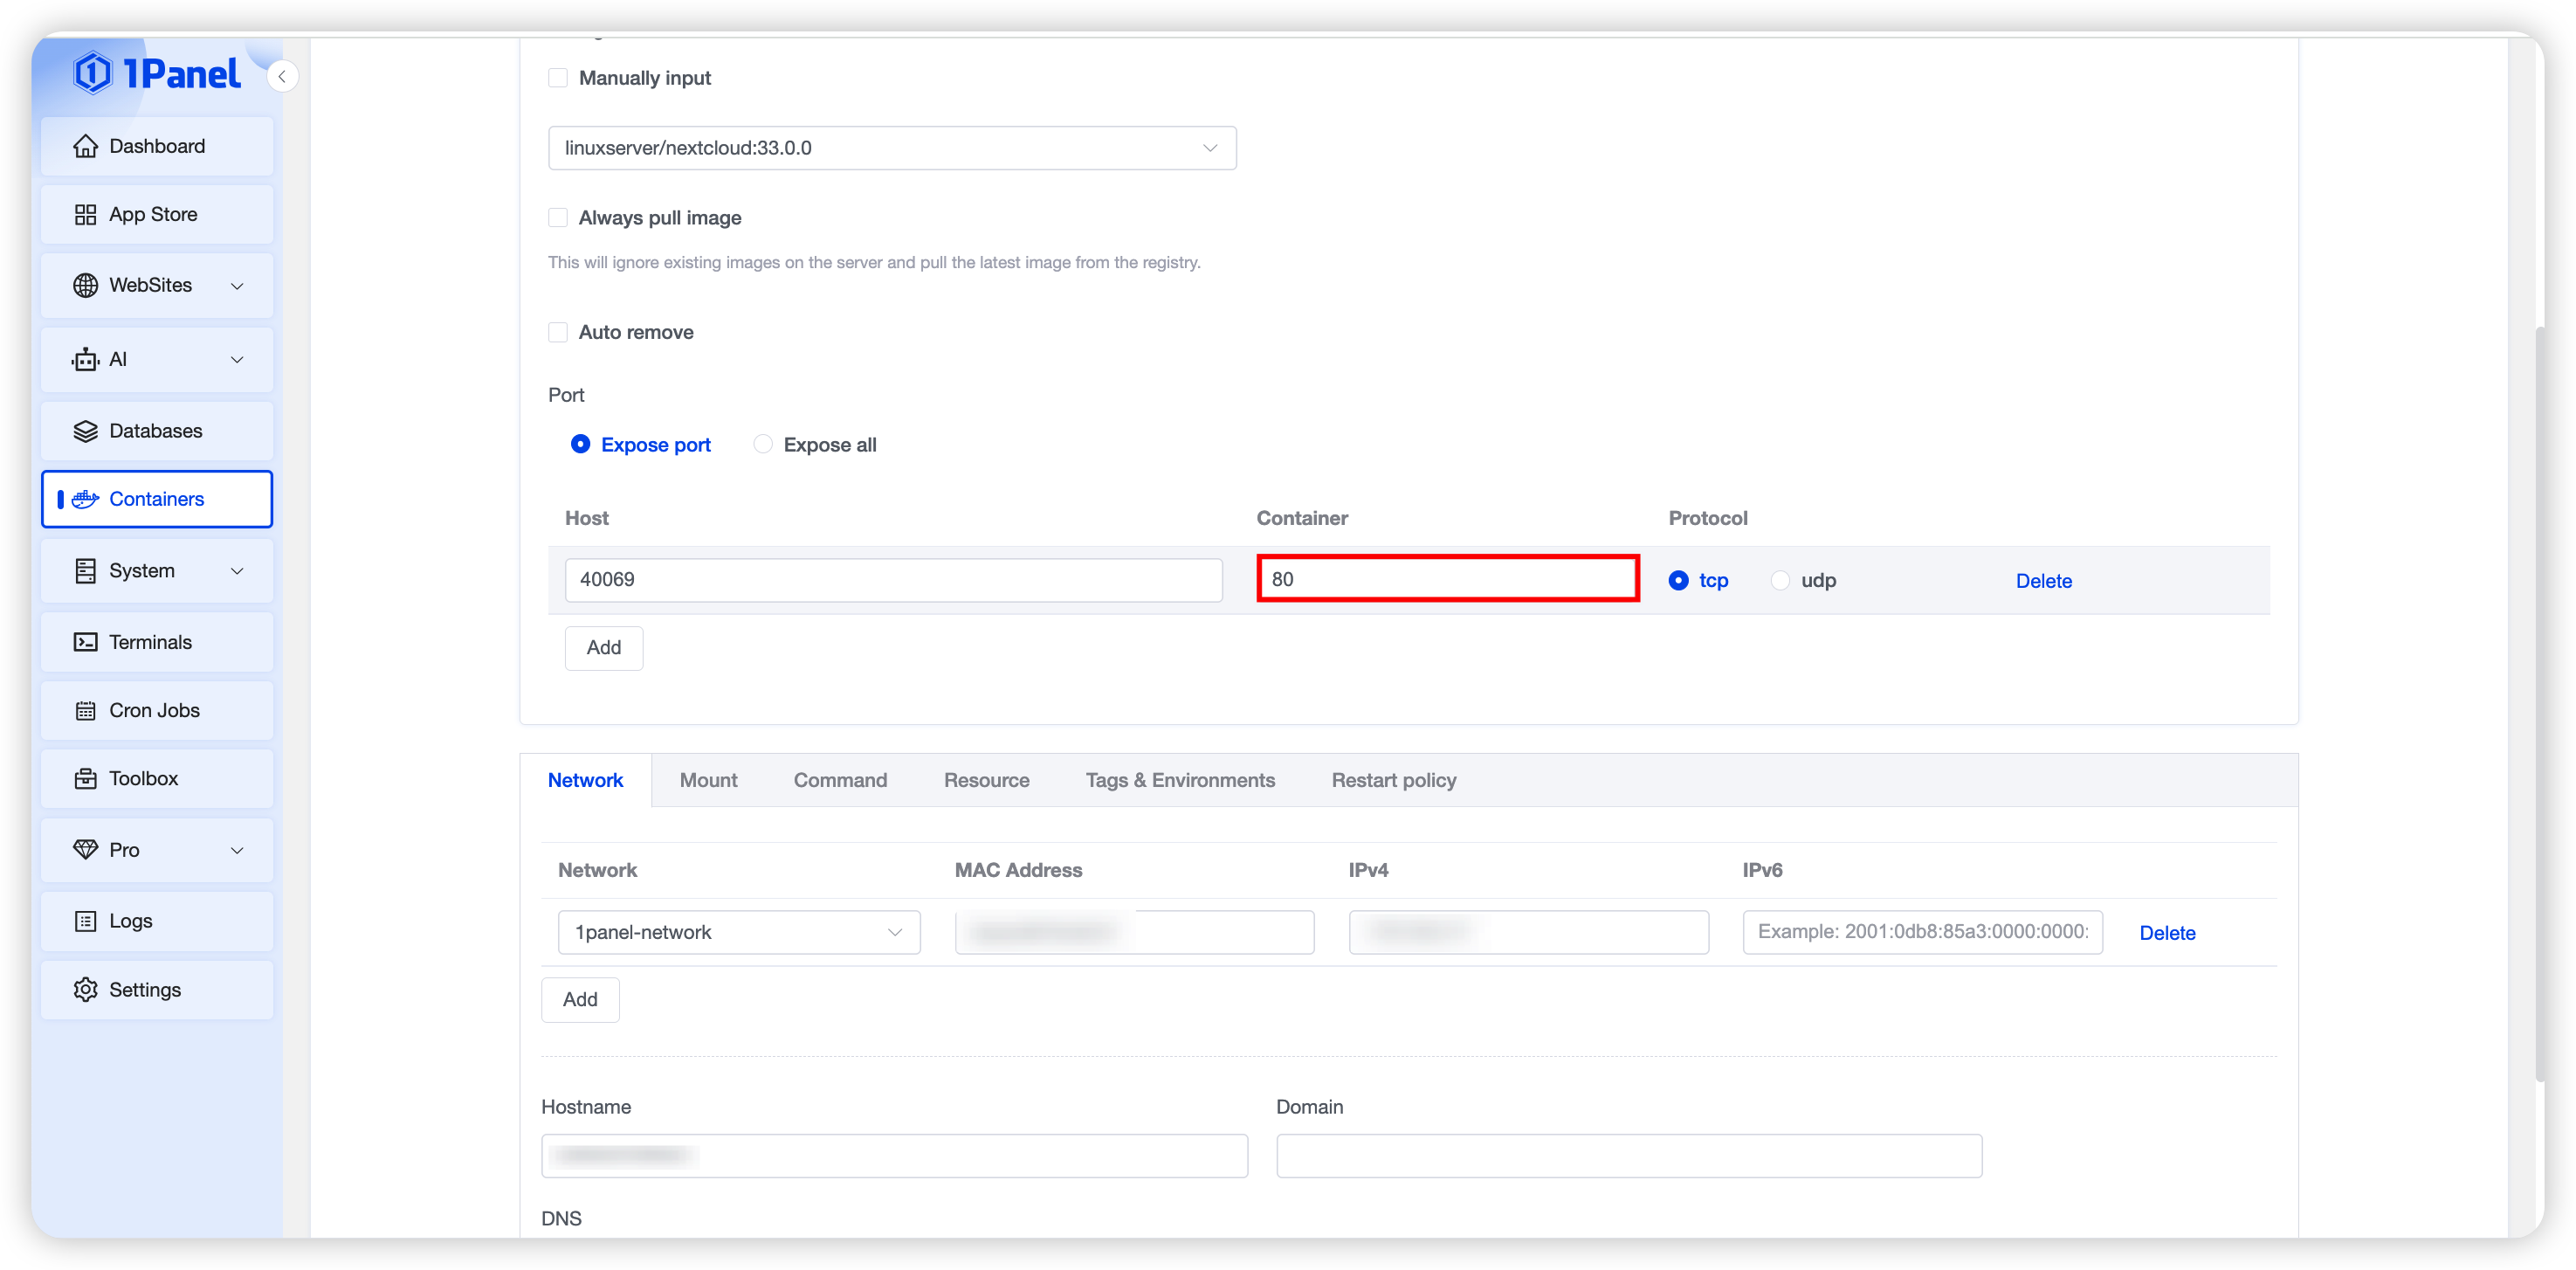
Task: Choose udp protocol radio button
Action: coord(1780,580)
